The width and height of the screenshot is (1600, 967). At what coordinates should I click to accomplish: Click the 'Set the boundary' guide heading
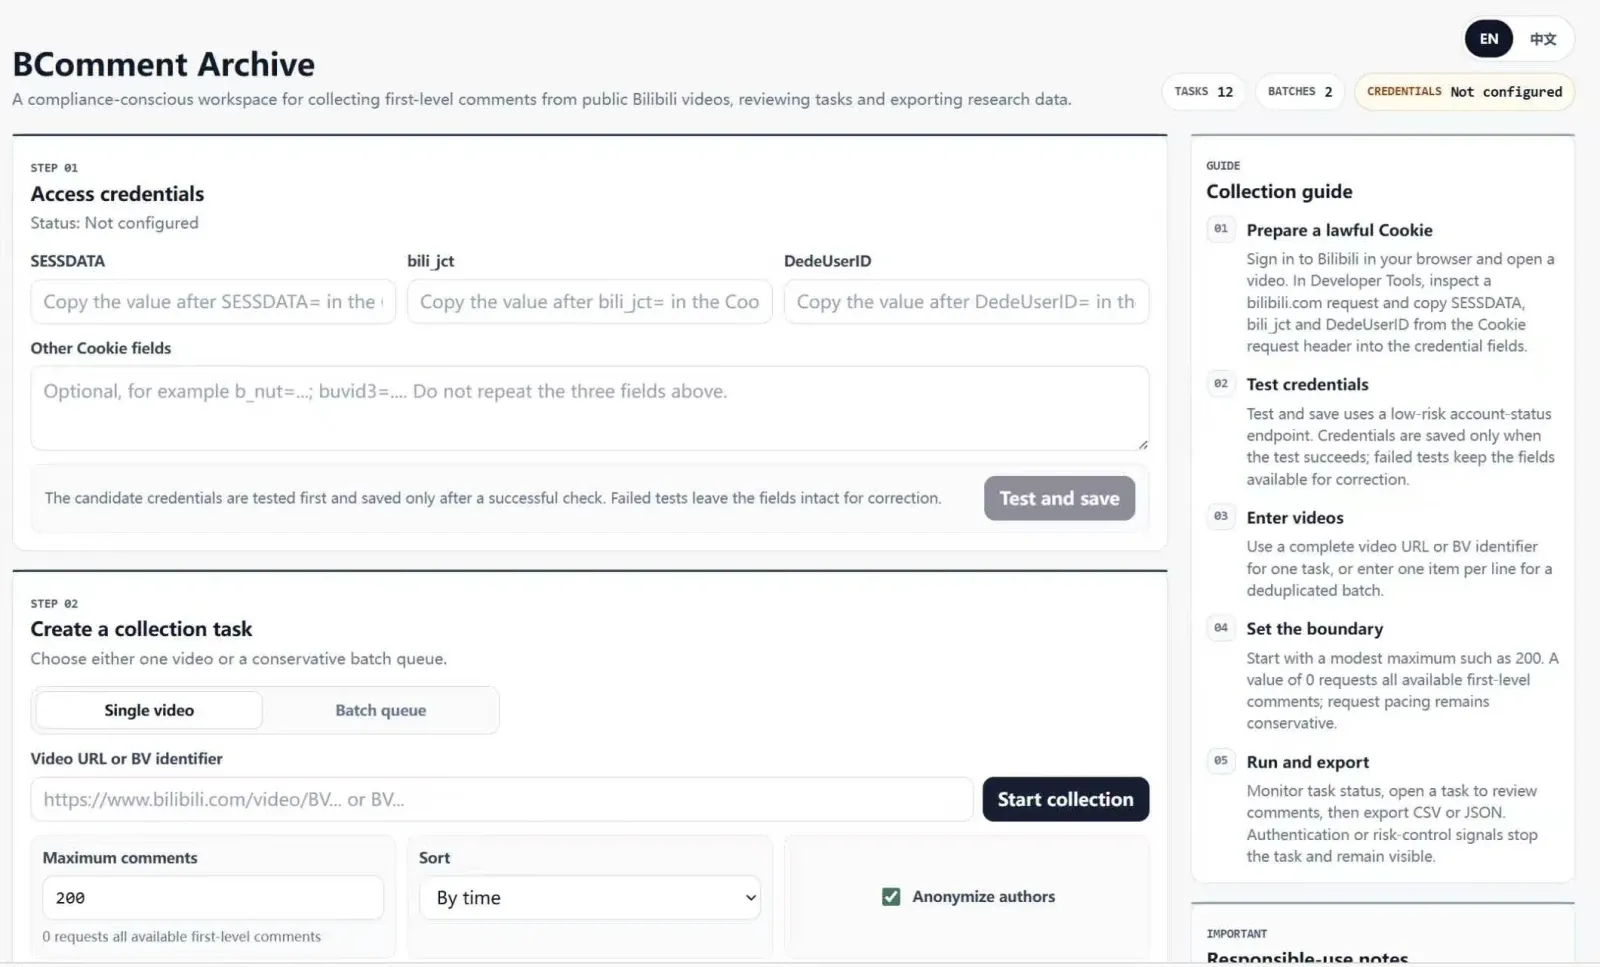click(x=1314, y=629)
